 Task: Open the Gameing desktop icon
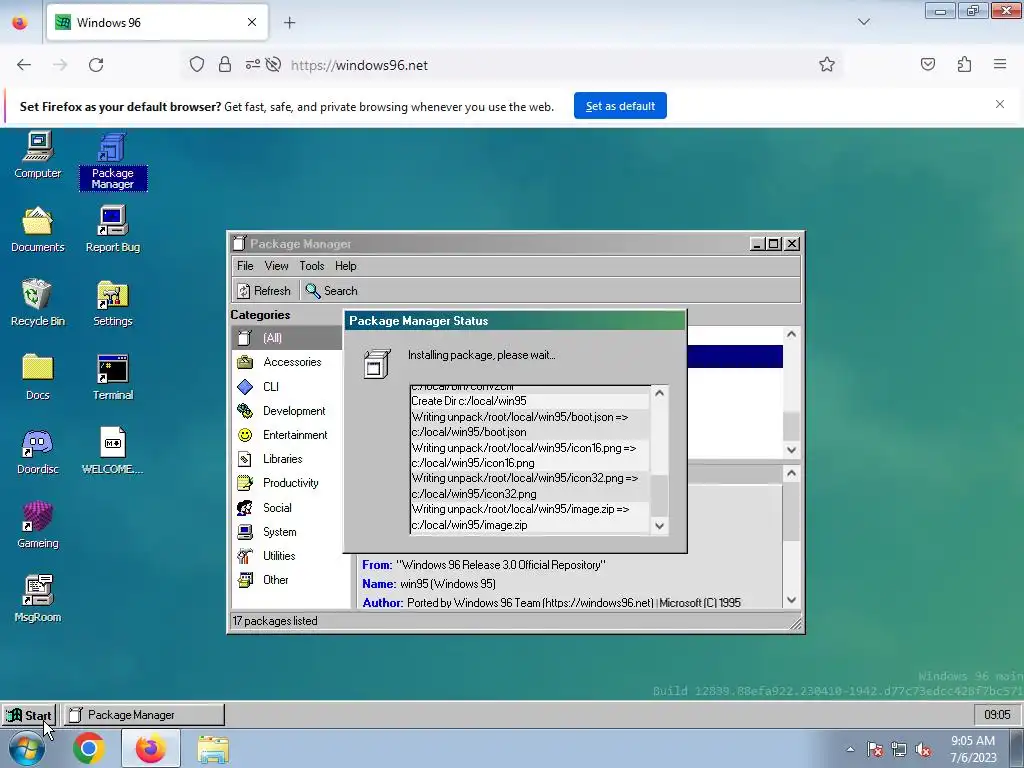point(38,524)
